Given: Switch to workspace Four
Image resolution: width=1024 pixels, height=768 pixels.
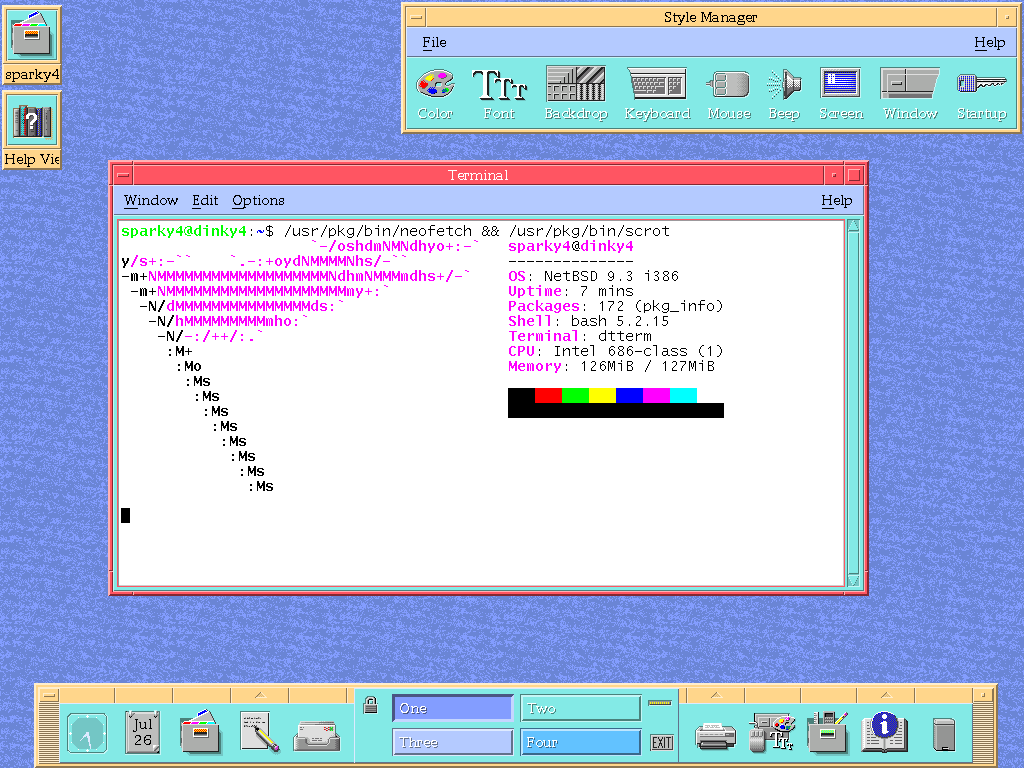Looking at the screenshot, I should pyautogui.click(x=580, y=742).
